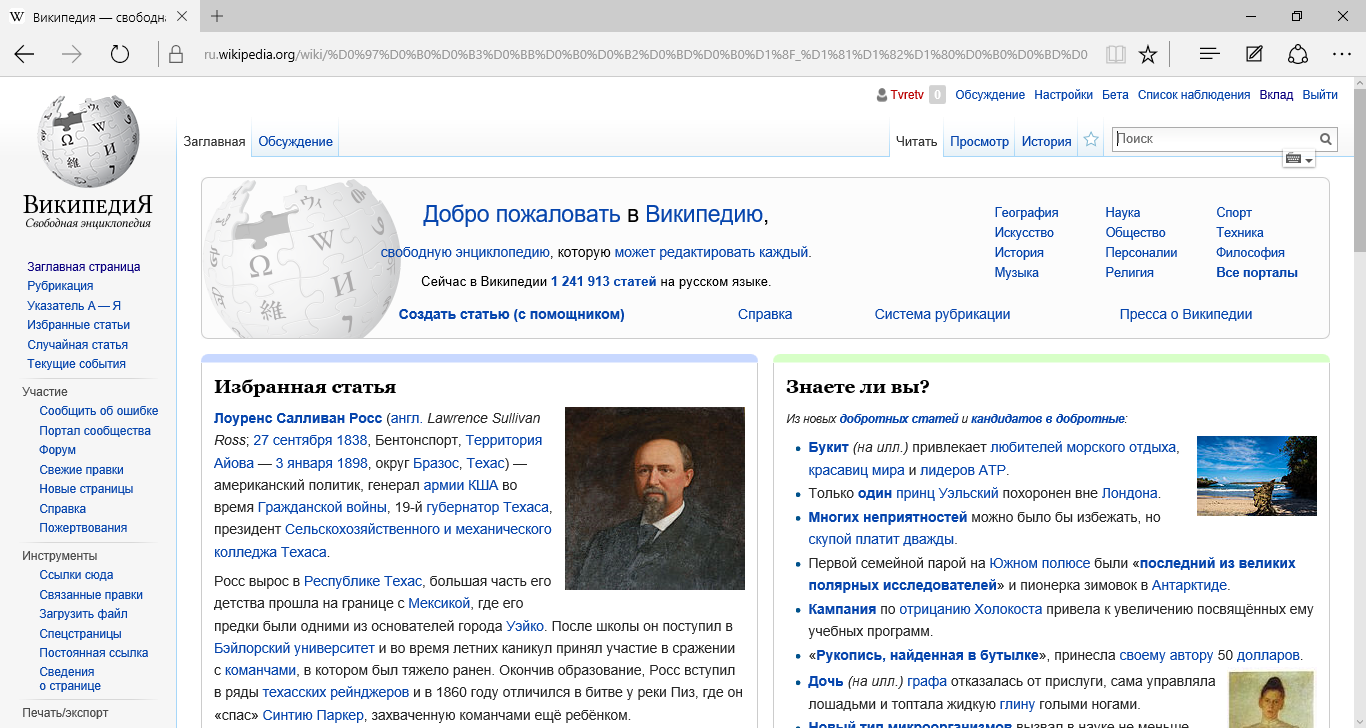Open the Спорт portal link
The width and height of the screenshot is (1366, 728).
pyautogui.click(x=1234, y=213)
